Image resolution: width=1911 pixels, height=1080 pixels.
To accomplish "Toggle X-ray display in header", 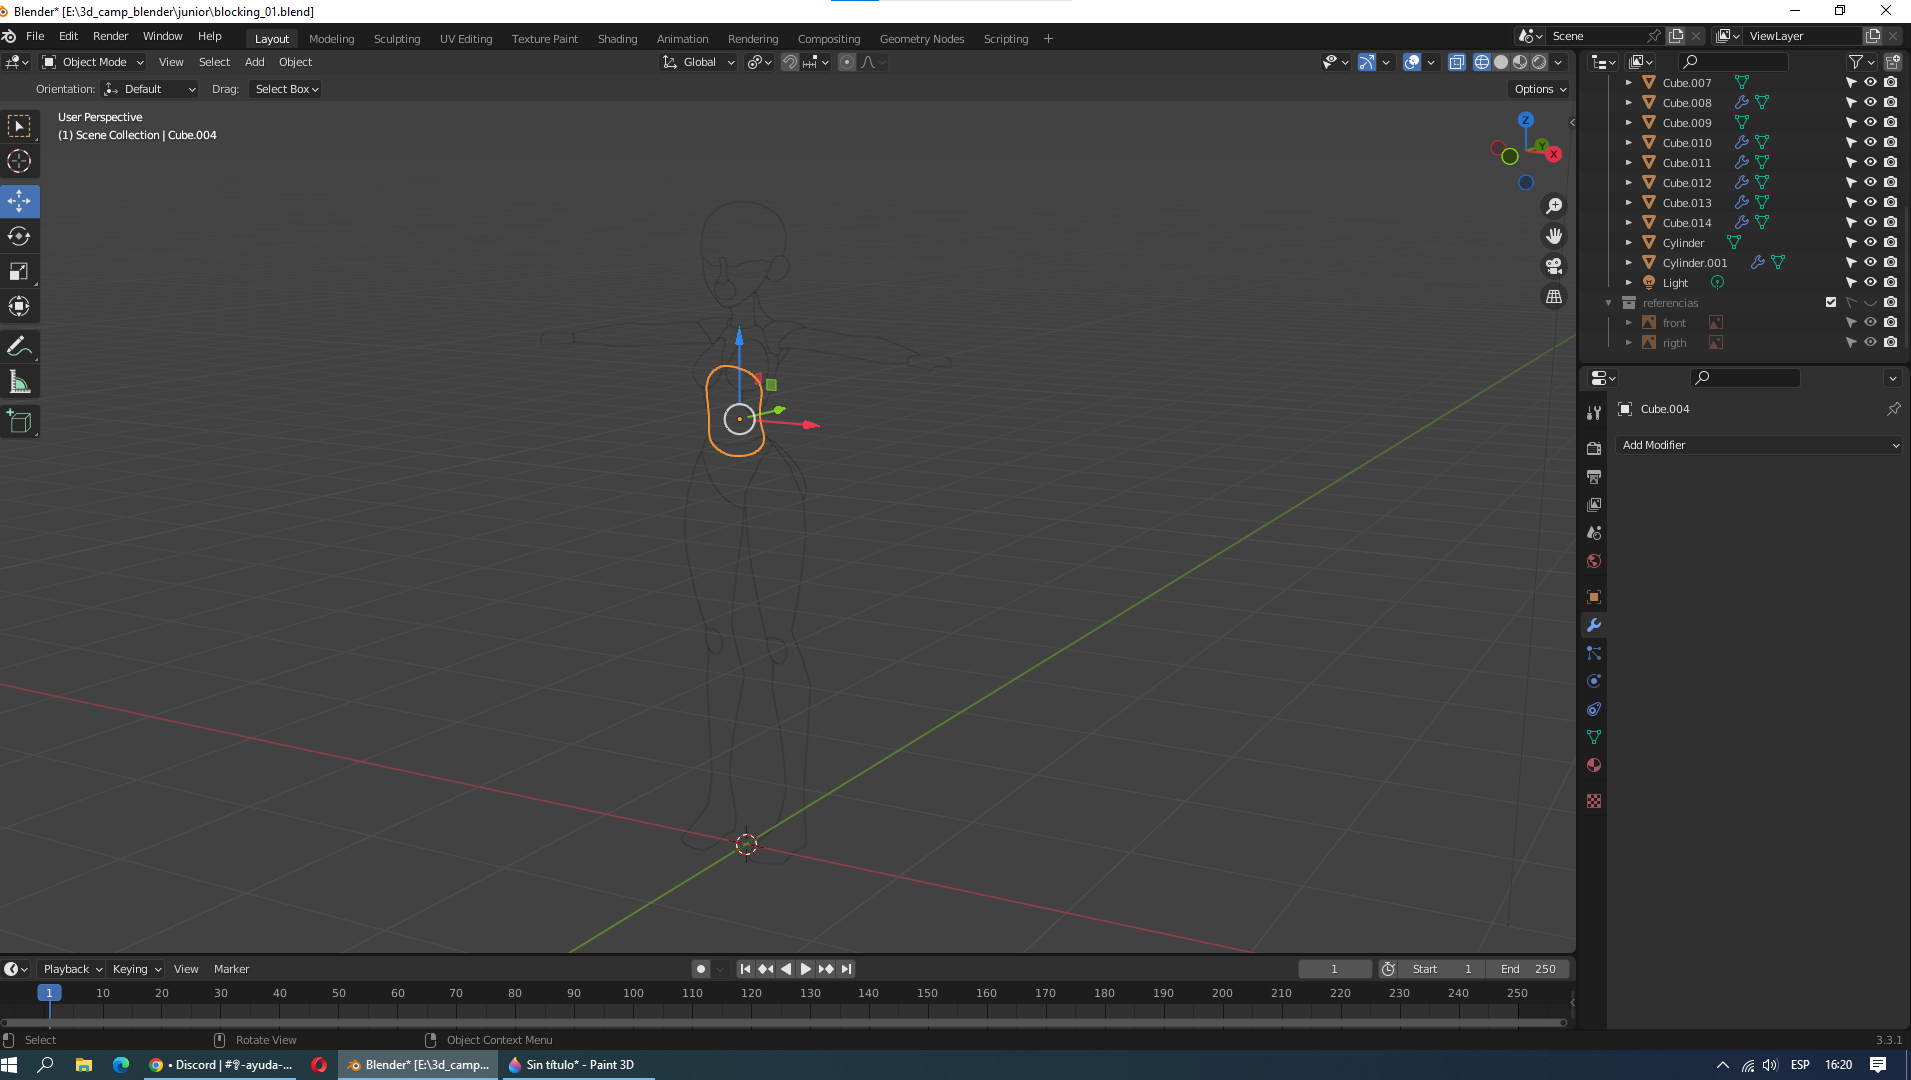I will tap(1457, 62).
